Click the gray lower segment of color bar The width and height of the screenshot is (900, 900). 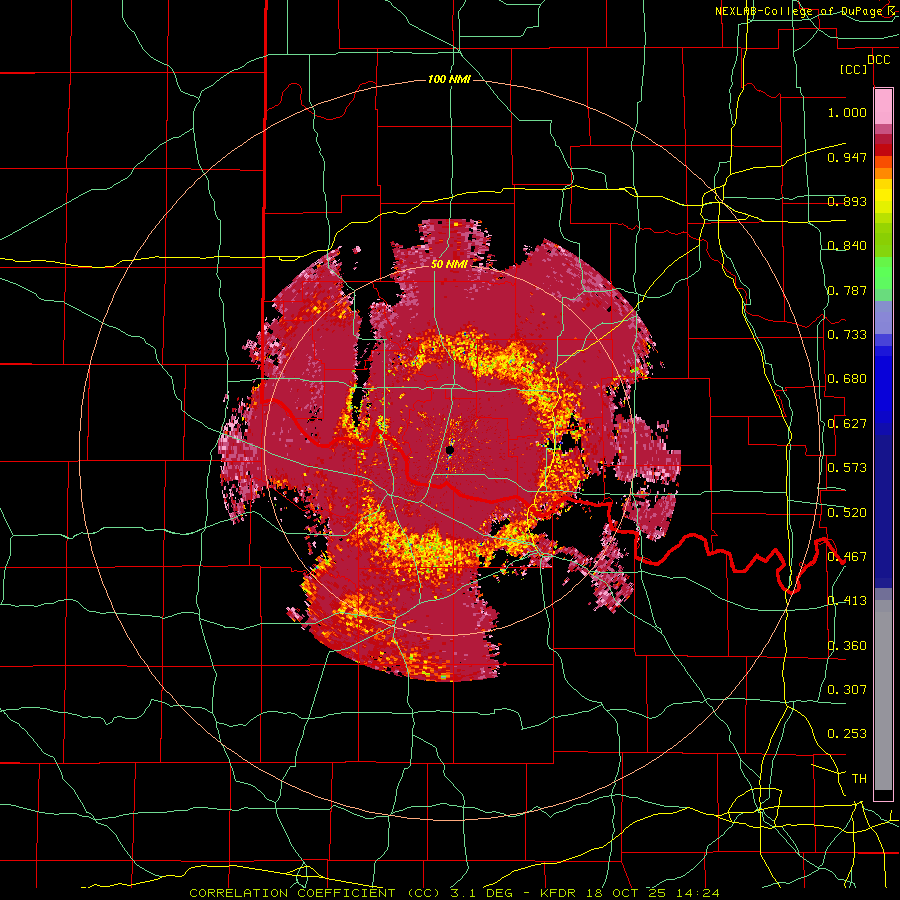[883, 695]
